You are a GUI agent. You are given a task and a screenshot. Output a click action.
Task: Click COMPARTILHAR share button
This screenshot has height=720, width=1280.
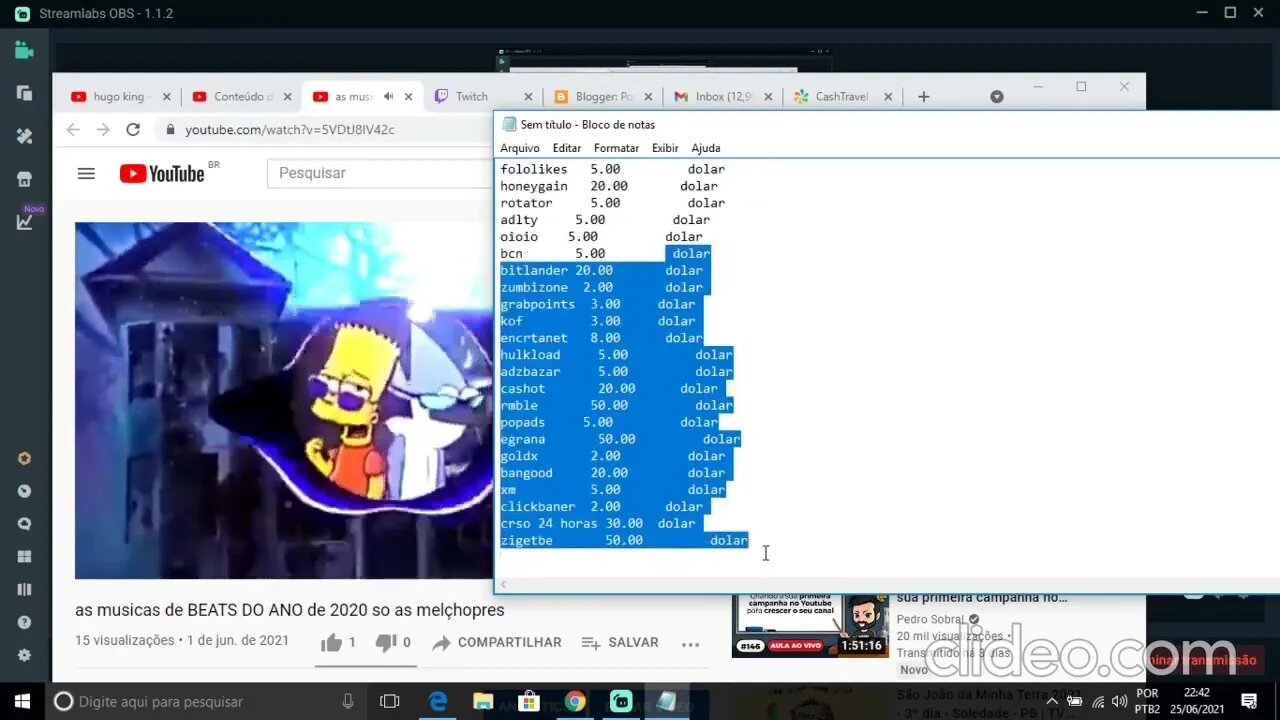pyautogui.click(x=497, y=643)
